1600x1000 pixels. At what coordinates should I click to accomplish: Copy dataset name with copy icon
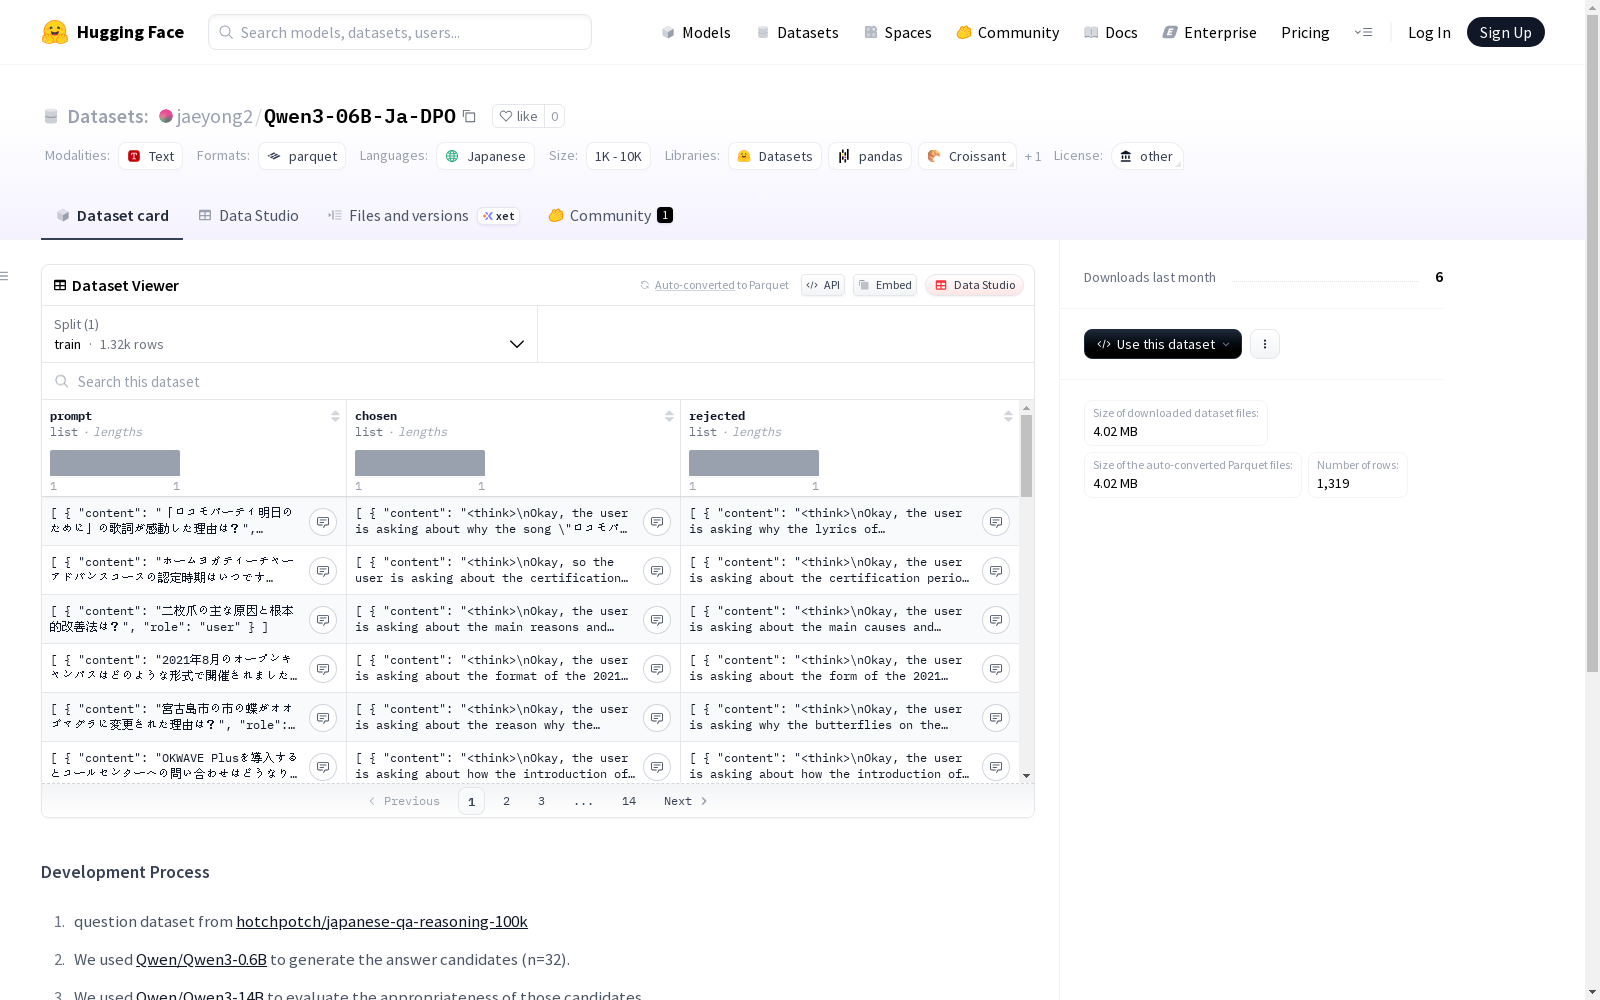point(469,116)
